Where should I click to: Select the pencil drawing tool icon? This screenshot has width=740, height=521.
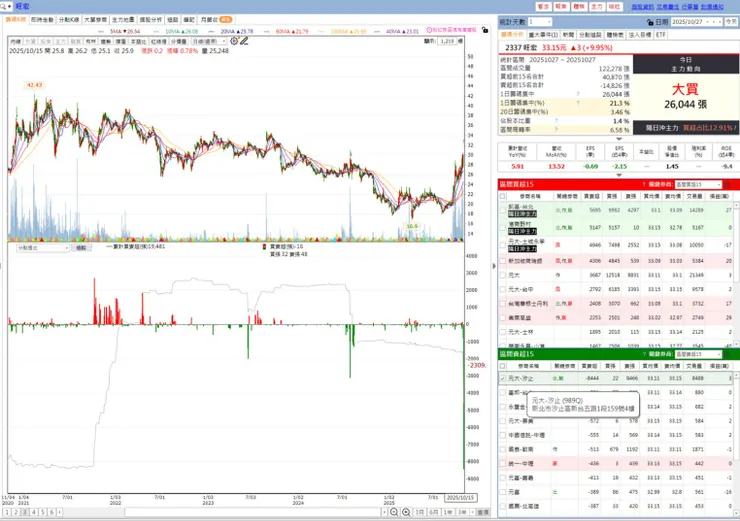(x=244, y=41)
